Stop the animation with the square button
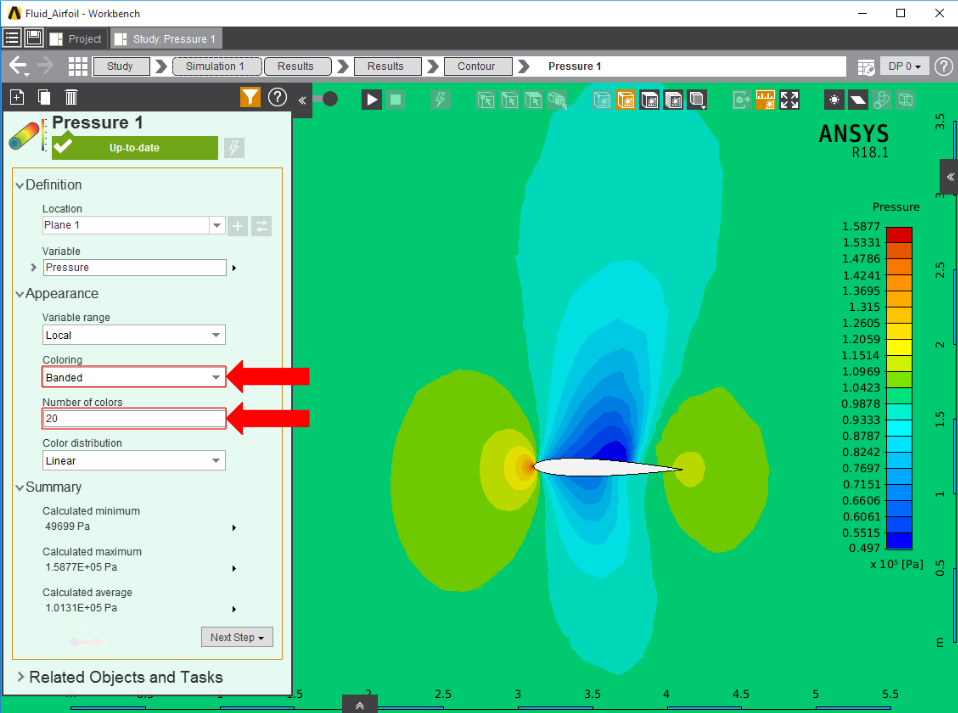 395,99
